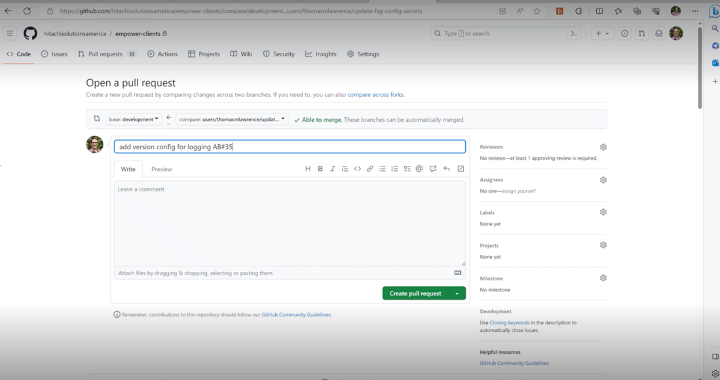The width and height of the screenshot is (720, 380).
Task: Open the Projects tab
Action: 204,54
